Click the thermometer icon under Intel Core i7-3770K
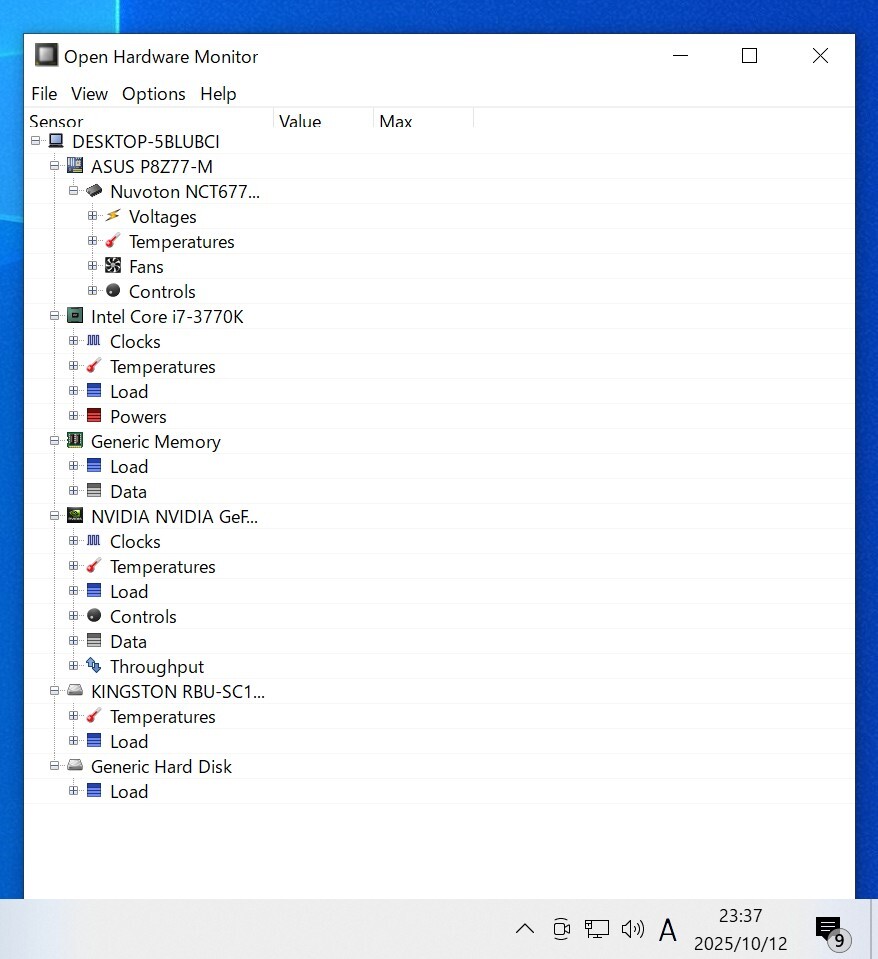The width and height of the screenshot is (878, 959). (x=94, y=366)
